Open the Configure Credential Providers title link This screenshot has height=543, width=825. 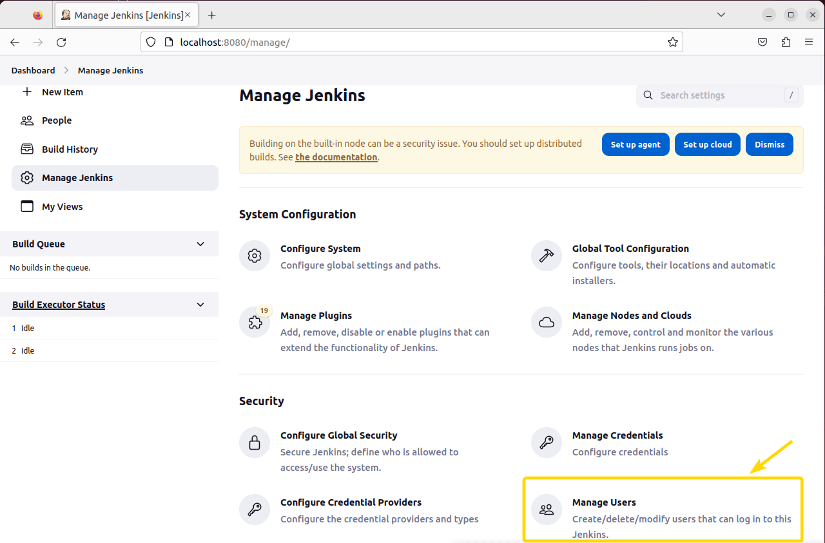pos(351,502)
